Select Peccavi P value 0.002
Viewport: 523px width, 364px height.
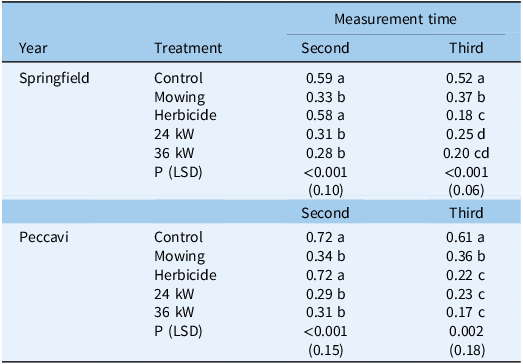pyautogui.click(x=466, y=331)
